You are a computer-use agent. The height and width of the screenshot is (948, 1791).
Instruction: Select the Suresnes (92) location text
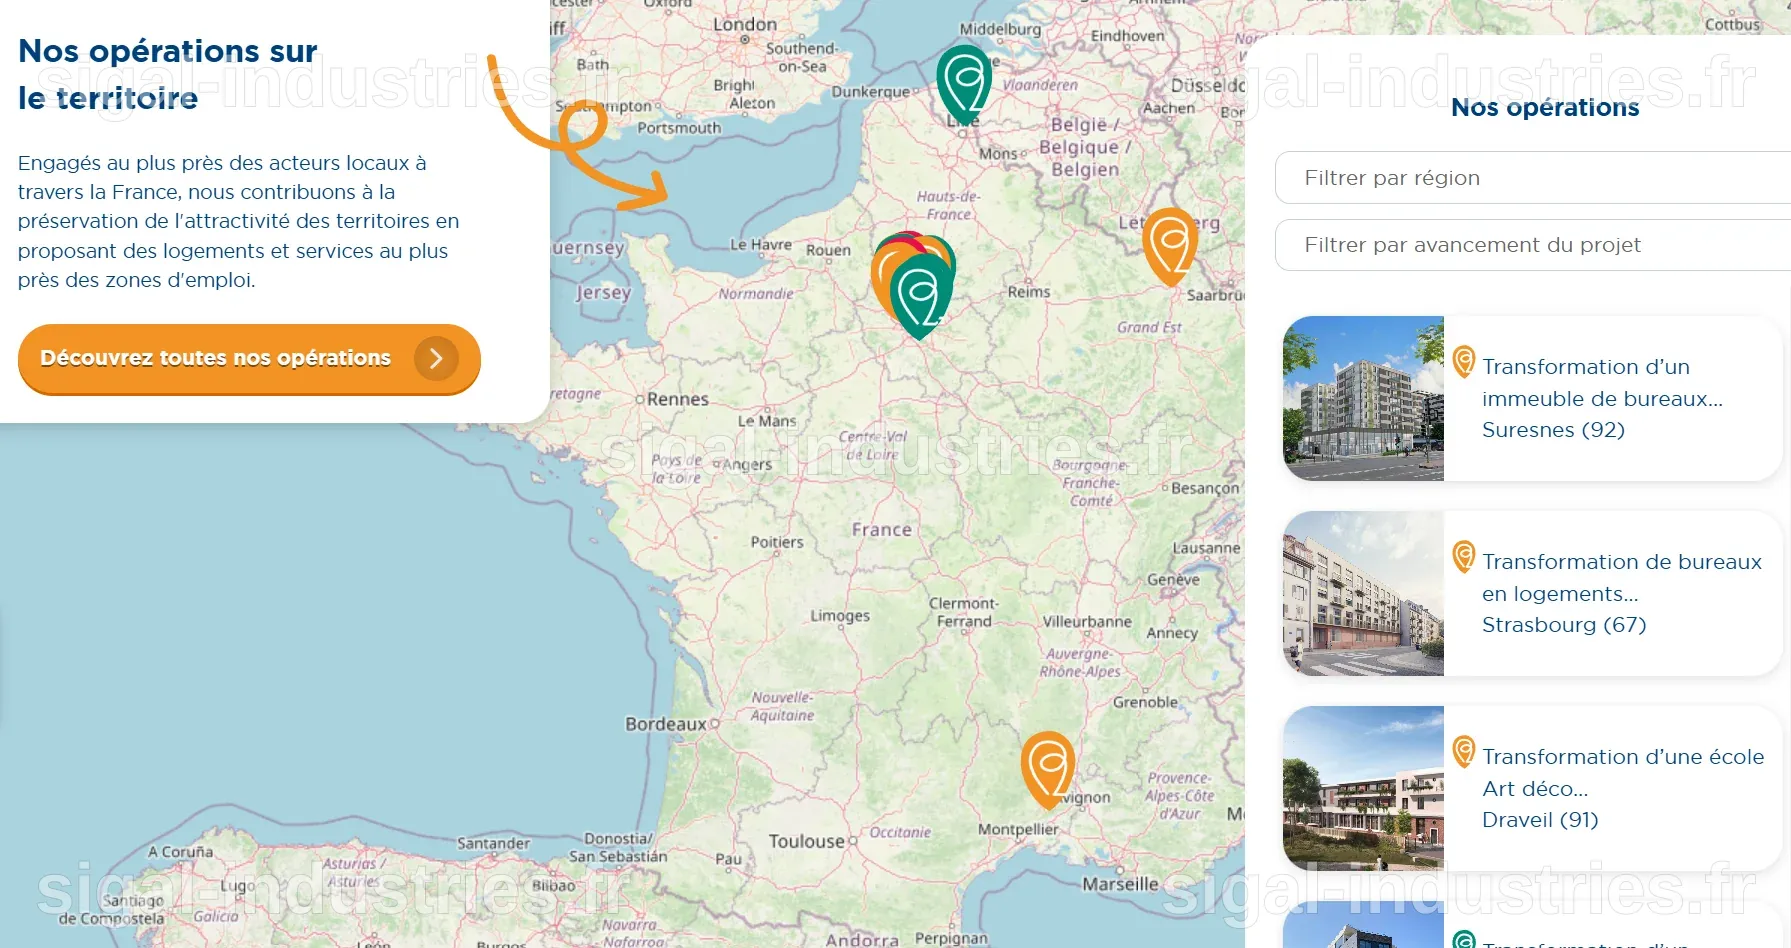point(1553,430)
